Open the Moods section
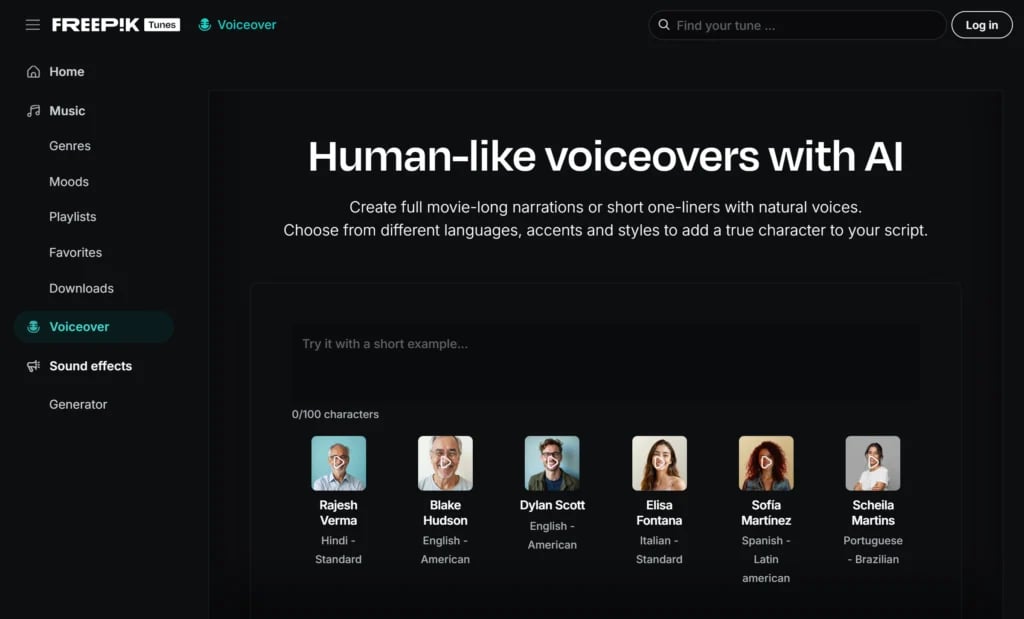This screenshot has width=1024, height=619. (x=68, y=181)
